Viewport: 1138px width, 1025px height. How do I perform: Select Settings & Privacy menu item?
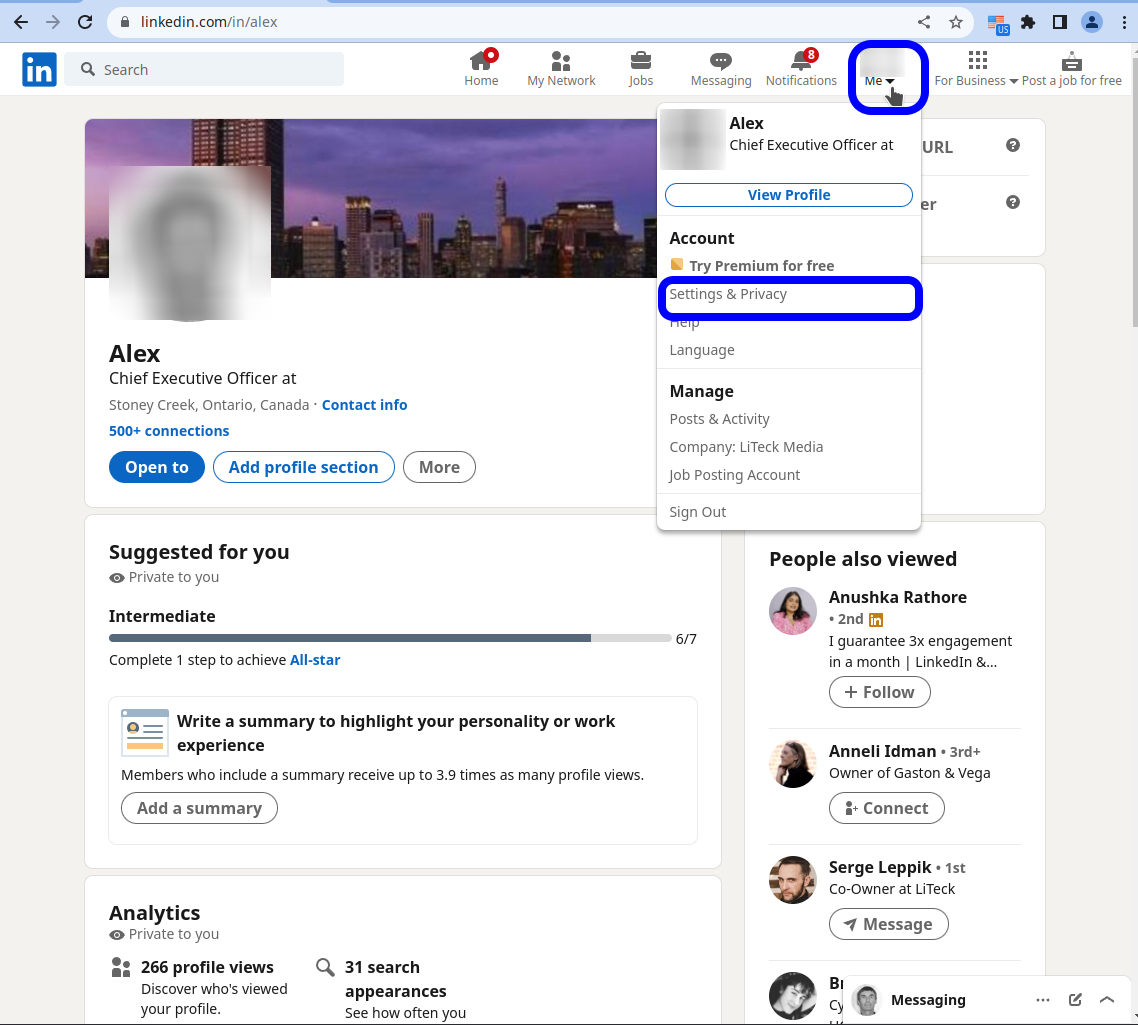click(x=728, y=294)
